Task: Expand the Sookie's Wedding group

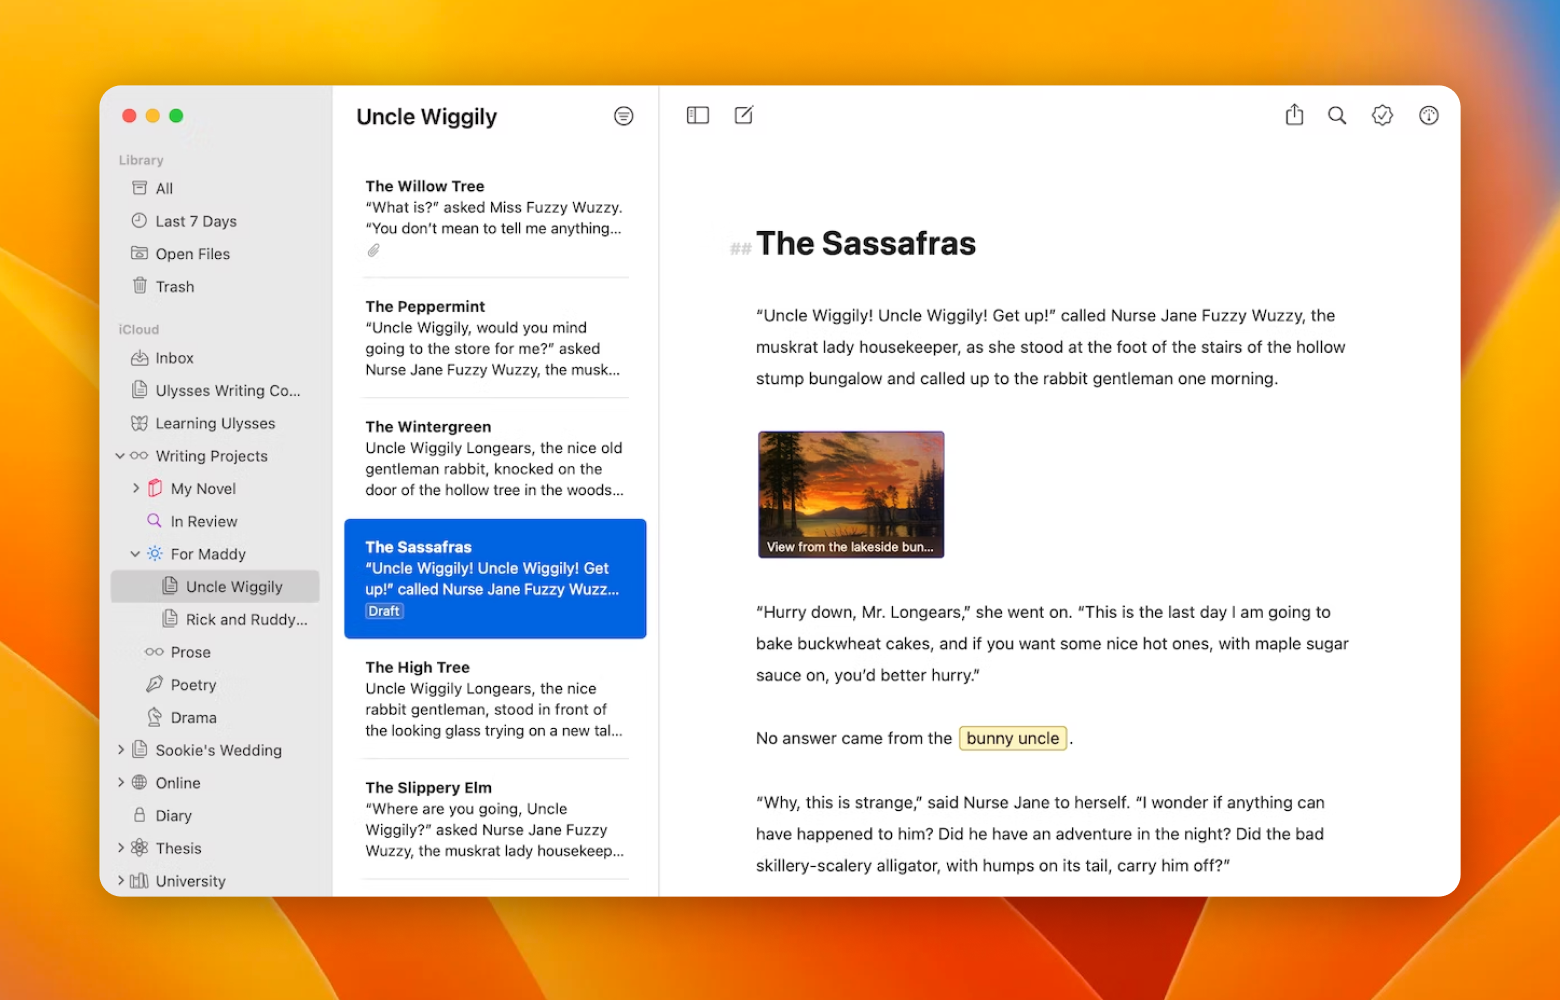Action: point(120,749)
